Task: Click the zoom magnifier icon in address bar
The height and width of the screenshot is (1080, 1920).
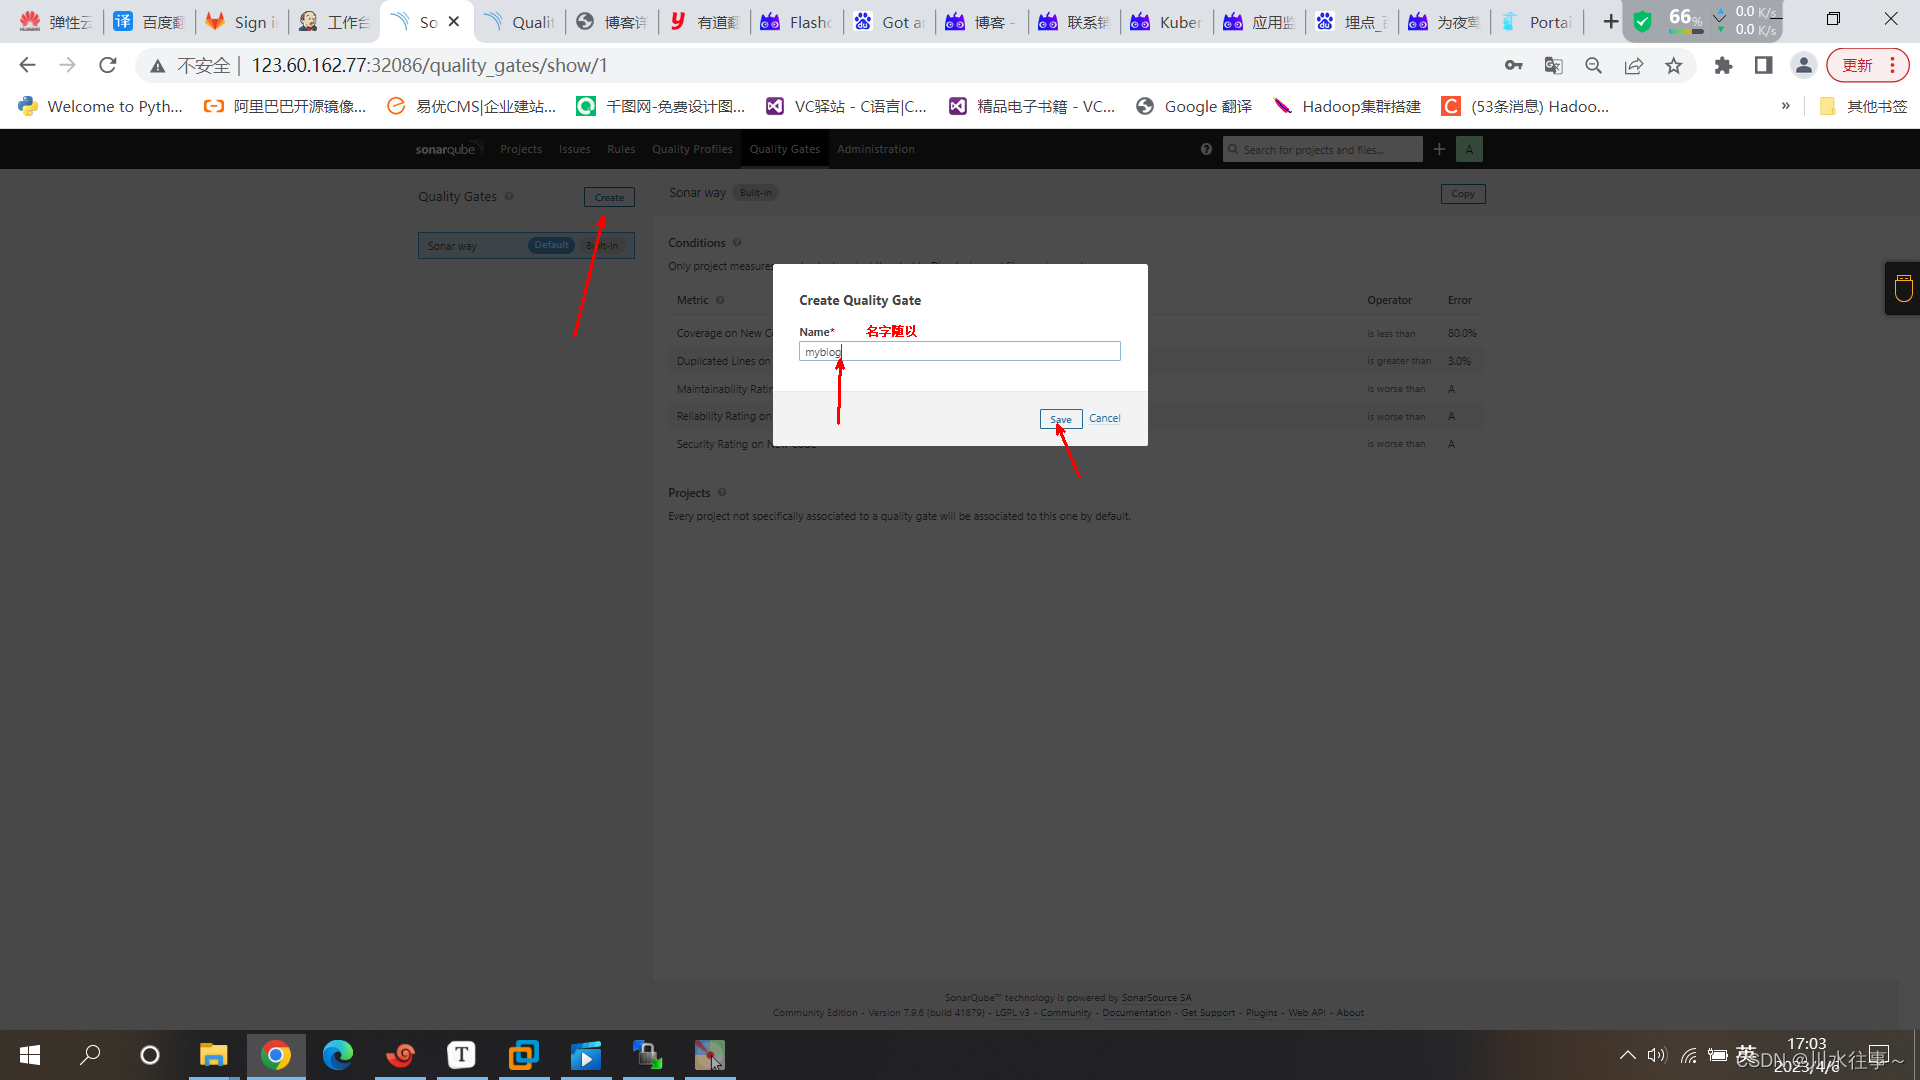Action: [1593, 66]
